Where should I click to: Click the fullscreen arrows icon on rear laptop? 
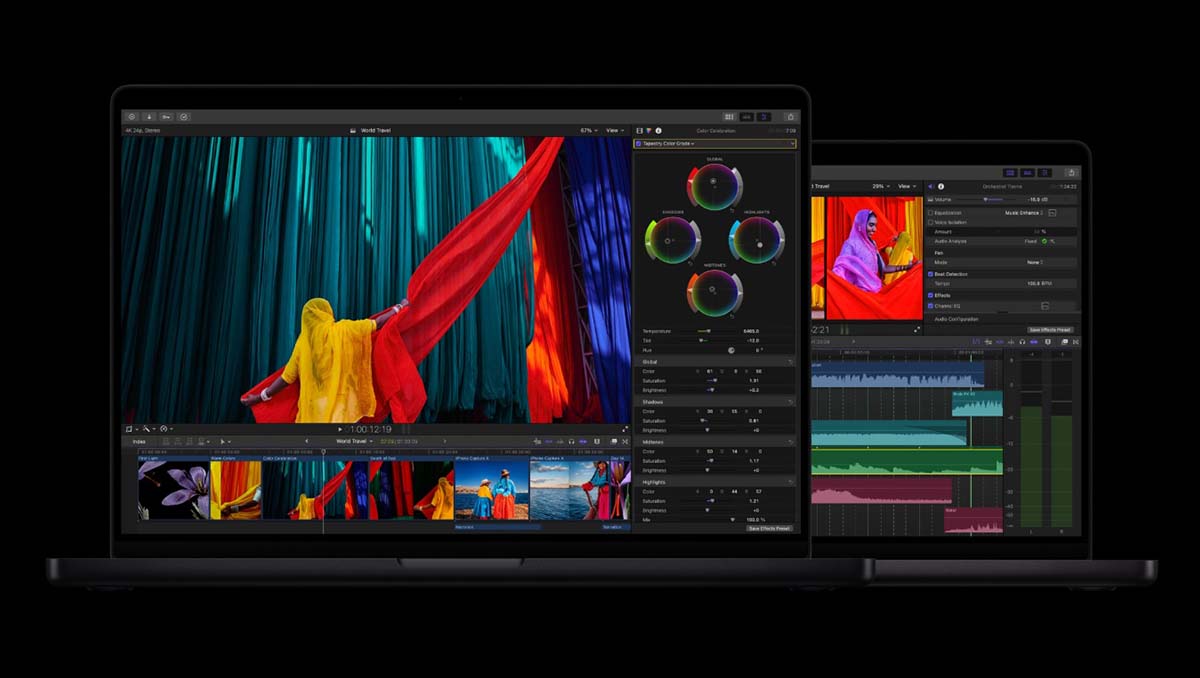point(917,330)
